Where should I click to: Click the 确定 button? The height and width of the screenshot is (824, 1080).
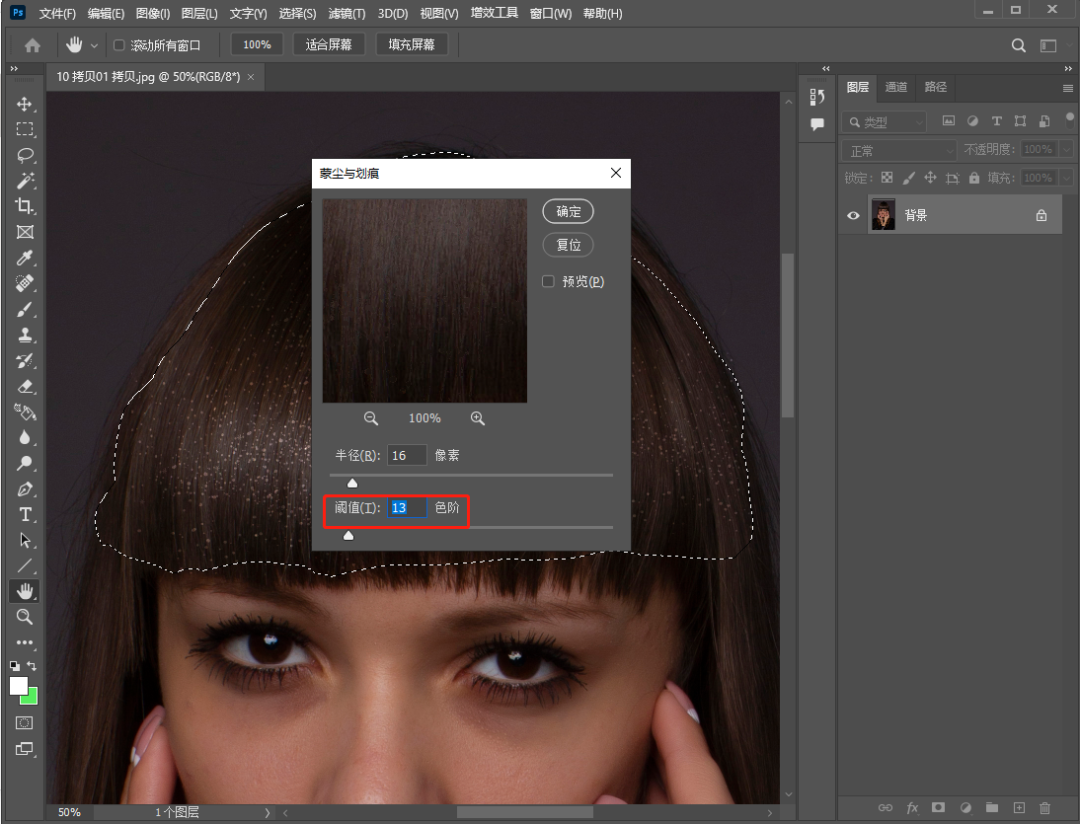tap(568, 212)
